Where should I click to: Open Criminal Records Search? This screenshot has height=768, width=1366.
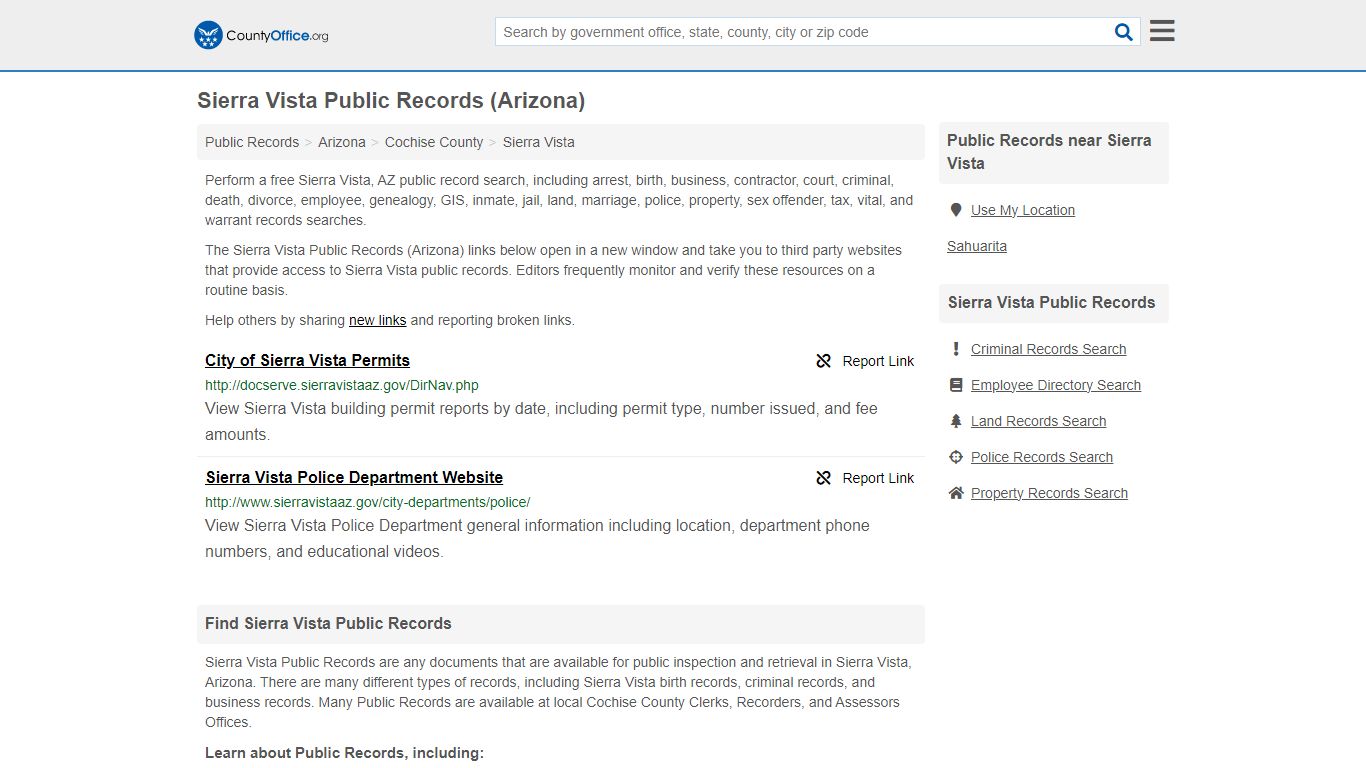point(1048,349)
